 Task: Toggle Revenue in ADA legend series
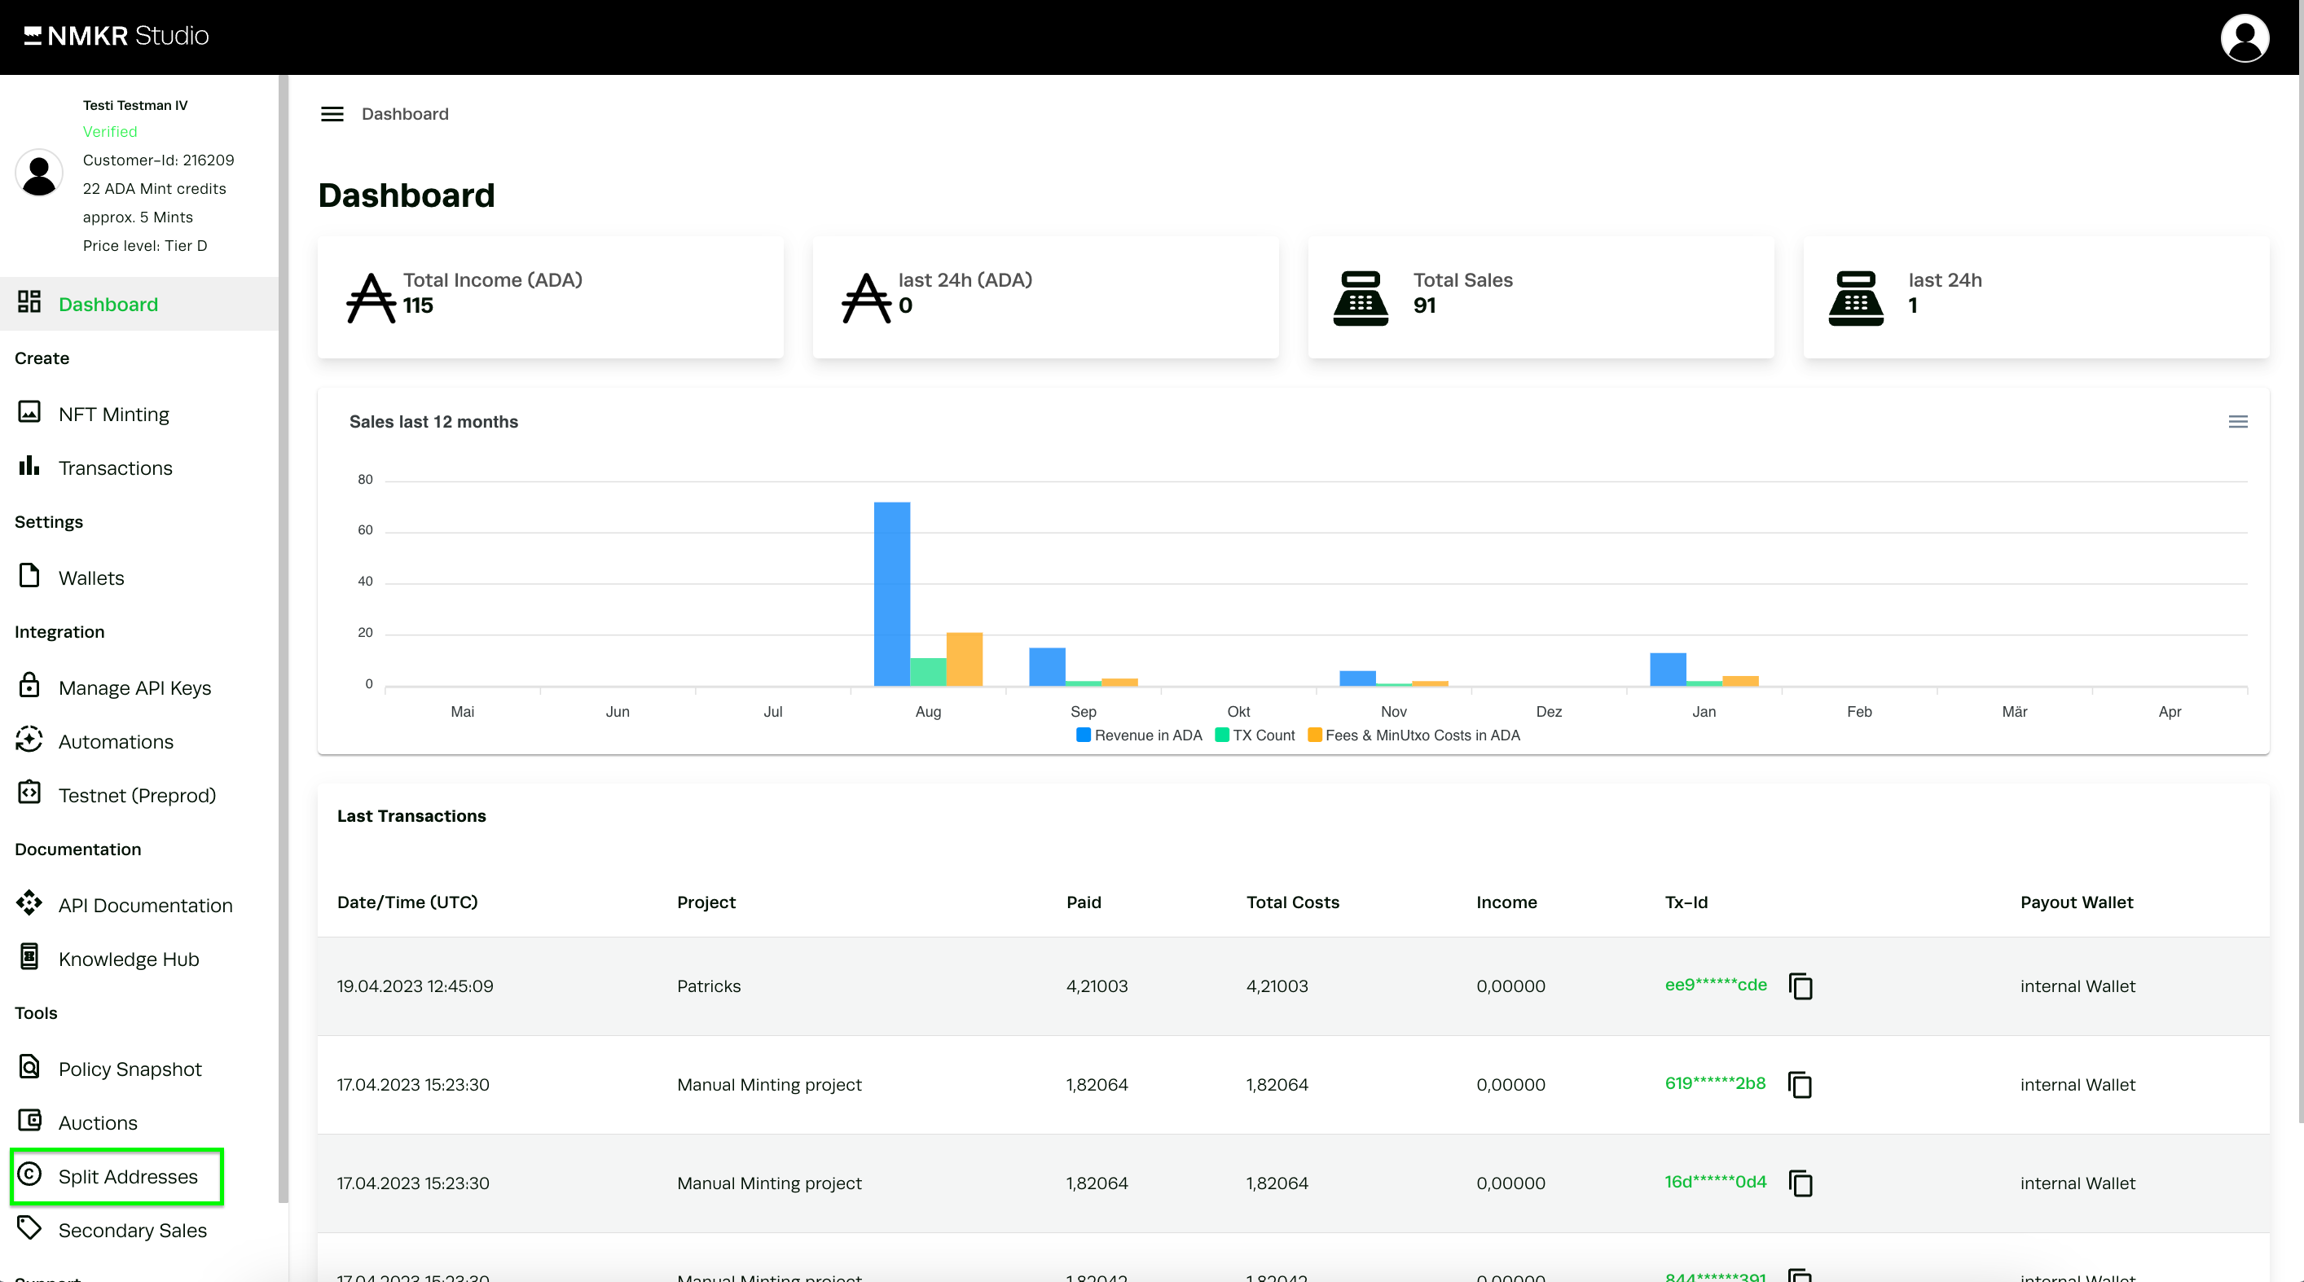point(1138,735)
